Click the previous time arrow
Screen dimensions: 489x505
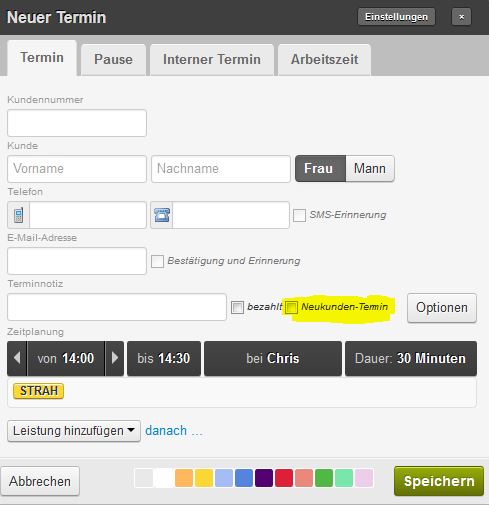pos(17,358)
